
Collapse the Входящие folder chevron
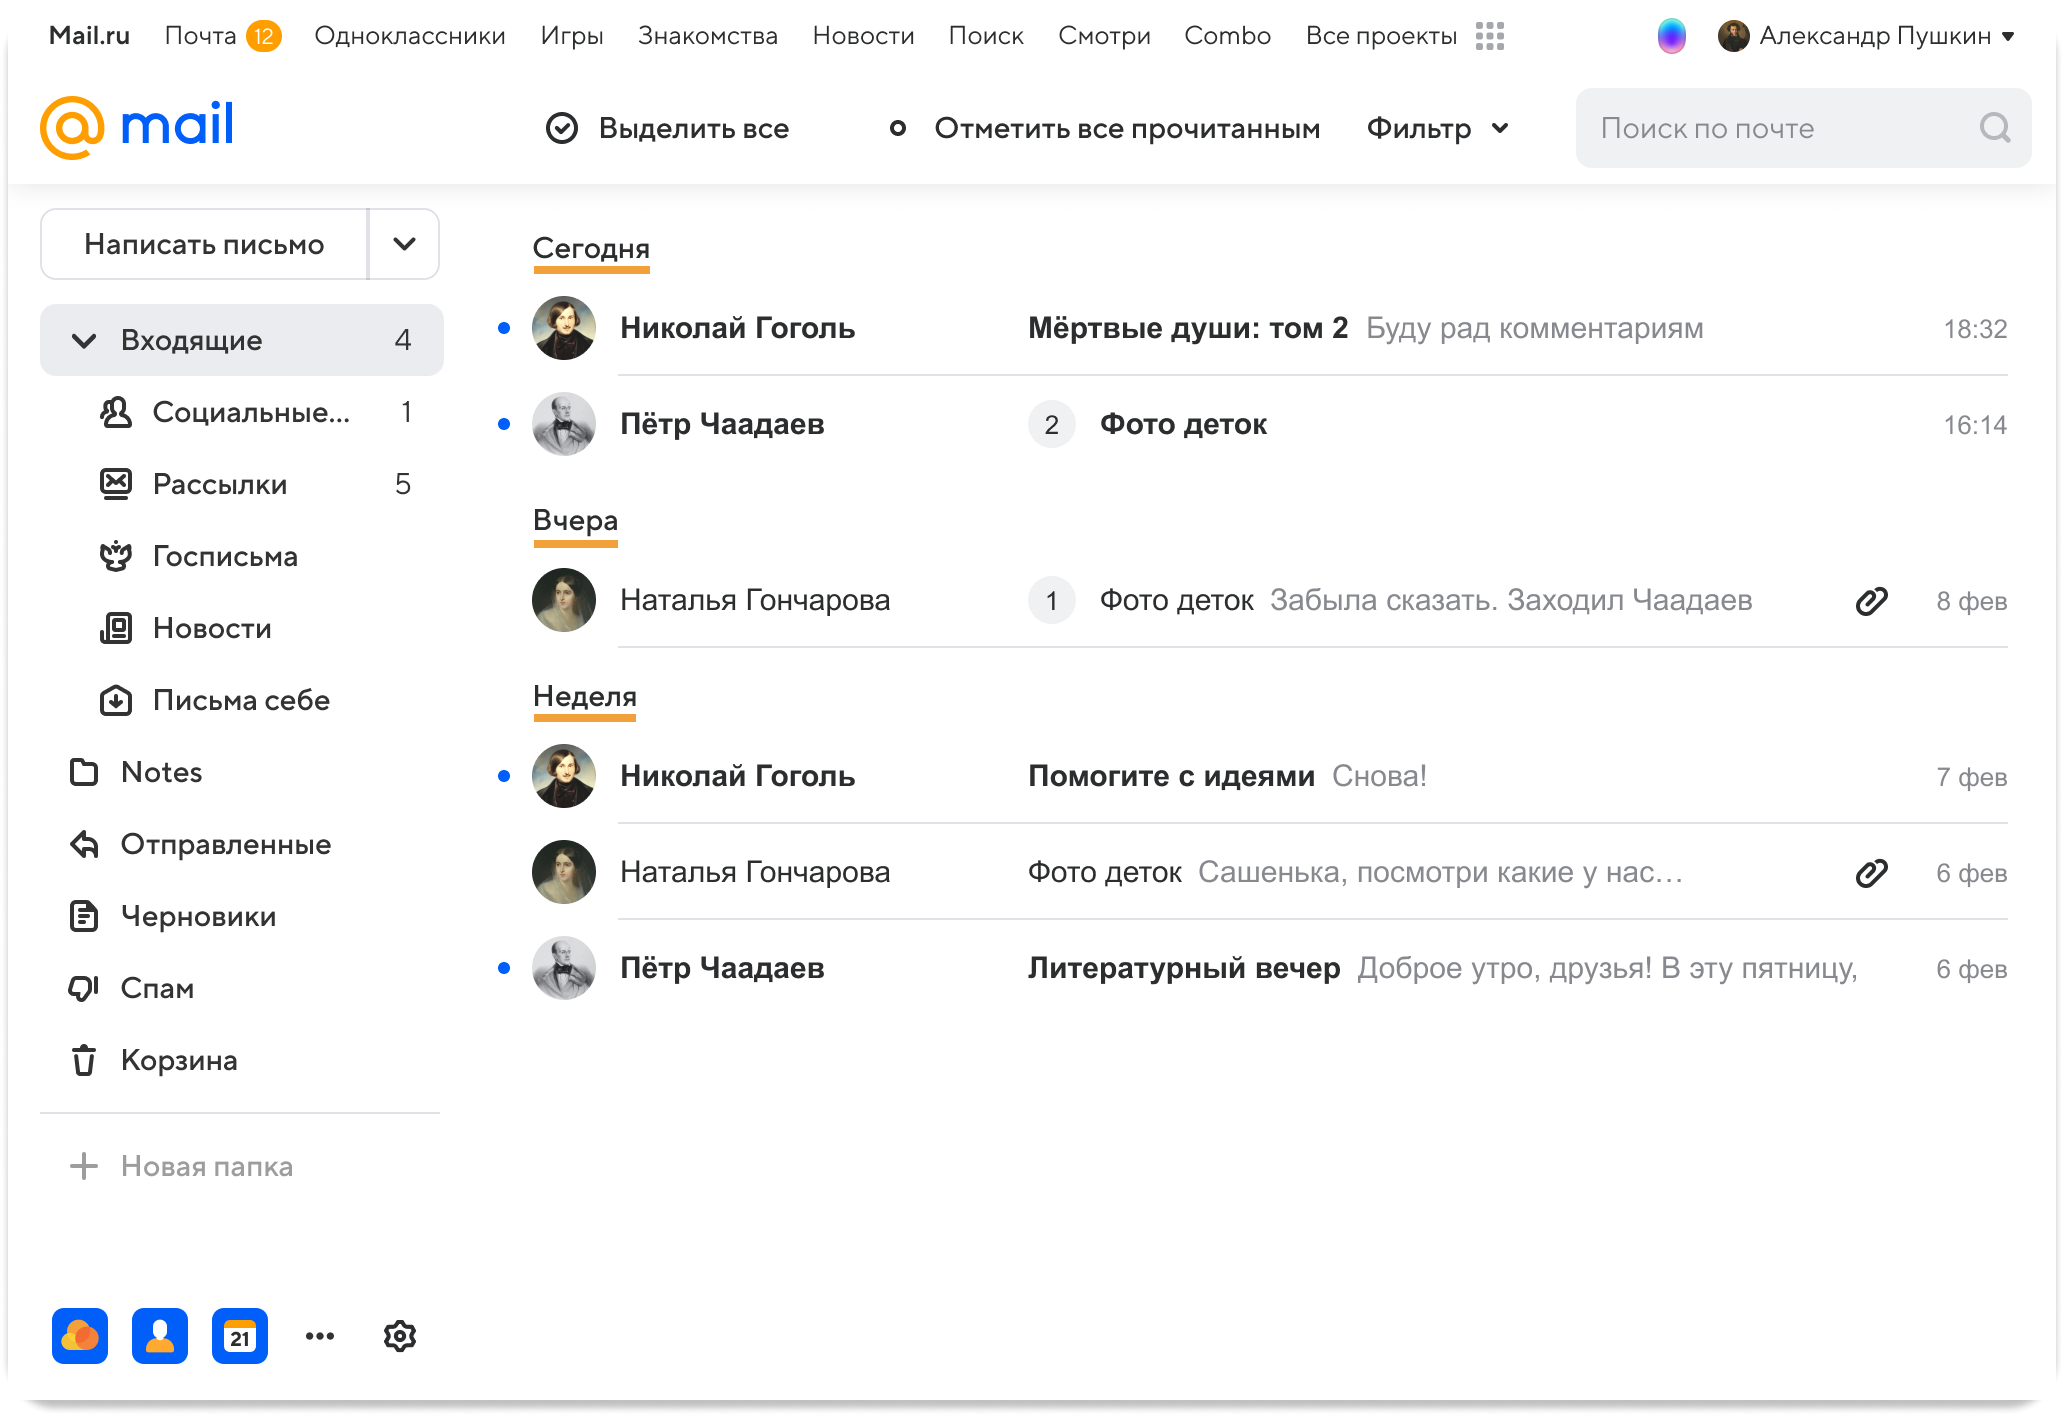coord(84,340)
